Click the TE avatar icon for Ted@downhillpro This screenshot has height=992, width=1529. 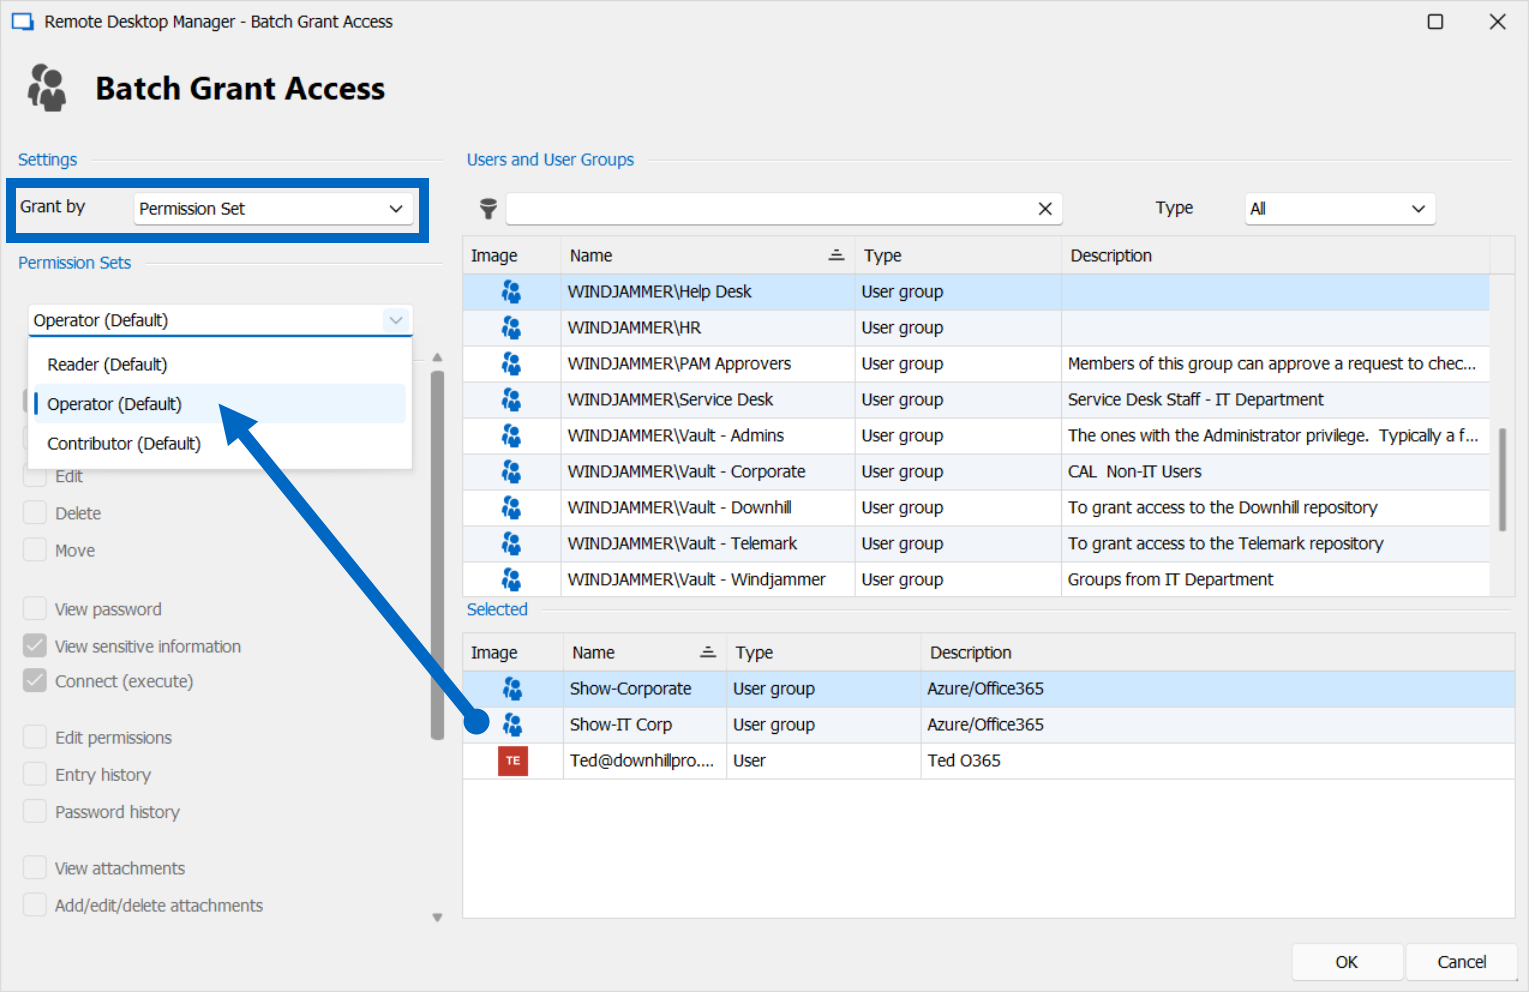tap(512, 760)
